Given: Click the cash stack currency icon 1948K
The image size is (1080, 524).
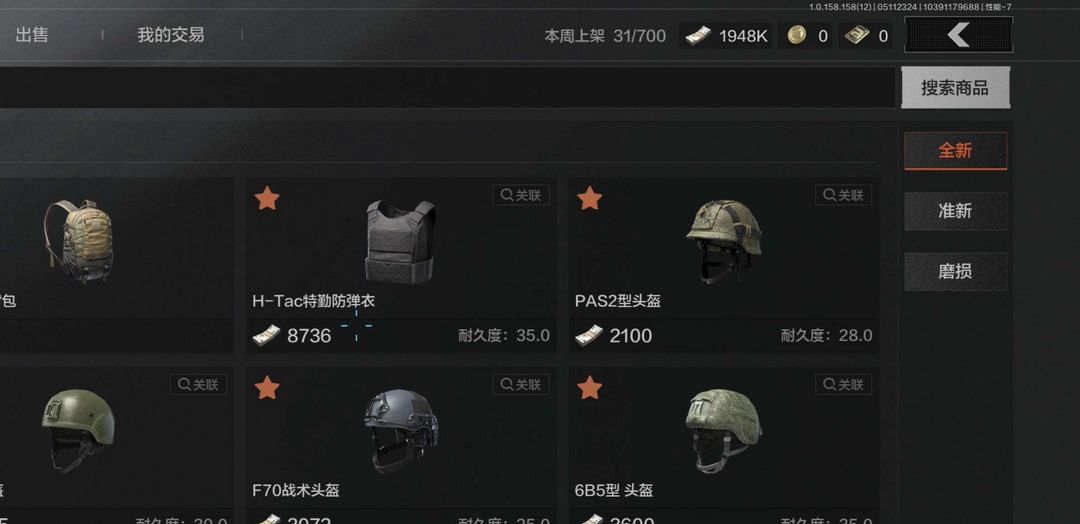Looking at the screenshot, I should point(698,35).
